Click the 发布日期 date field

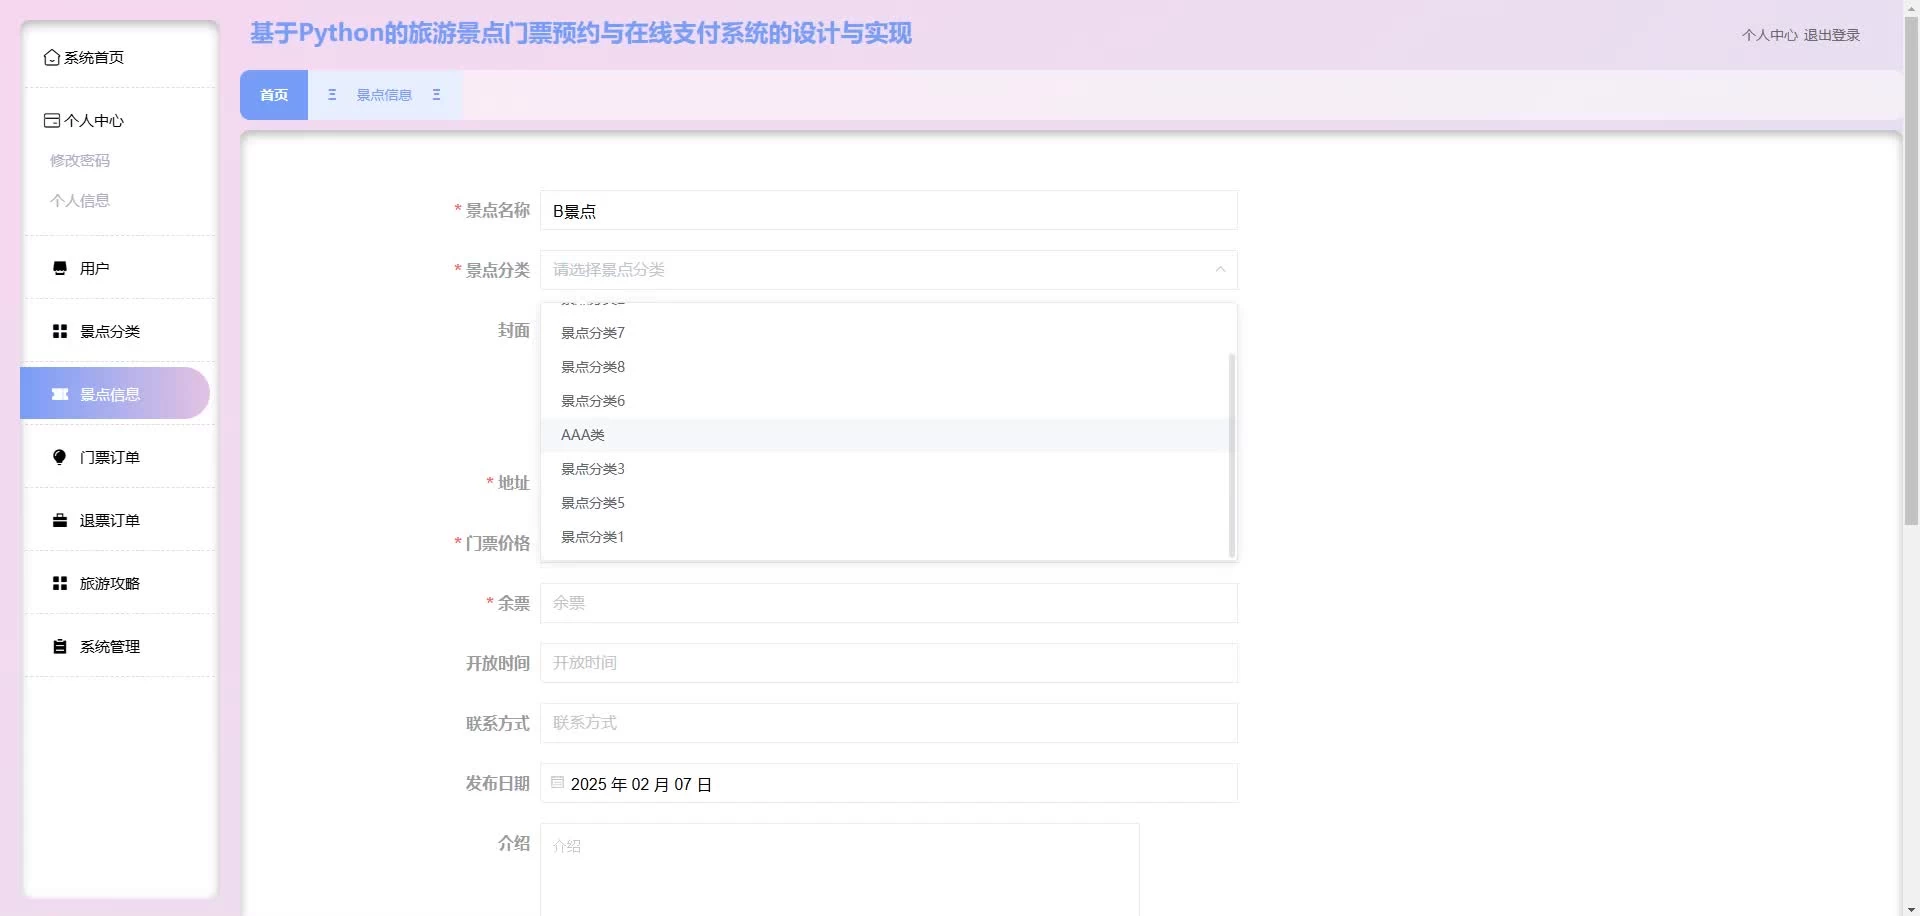pos(889,783)
